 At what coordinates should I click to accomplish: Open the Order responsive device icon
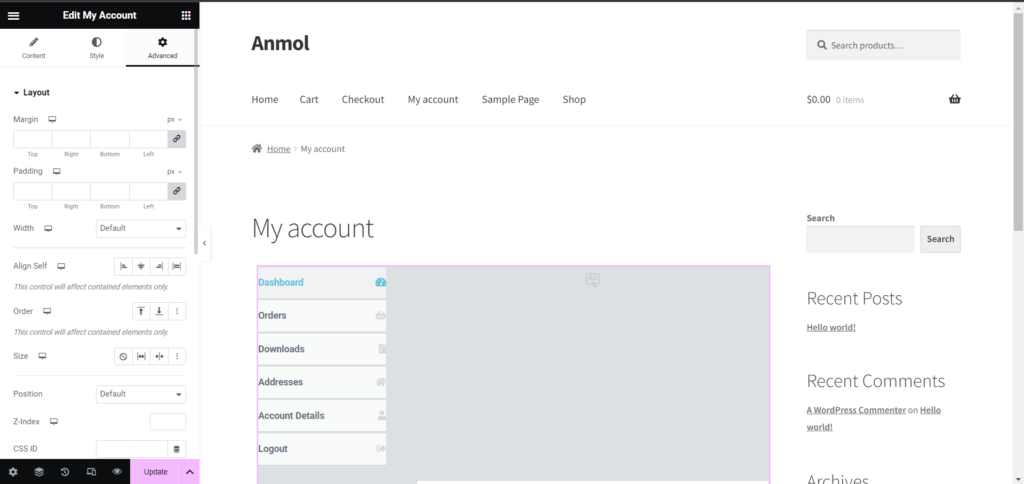pos(47,311)
